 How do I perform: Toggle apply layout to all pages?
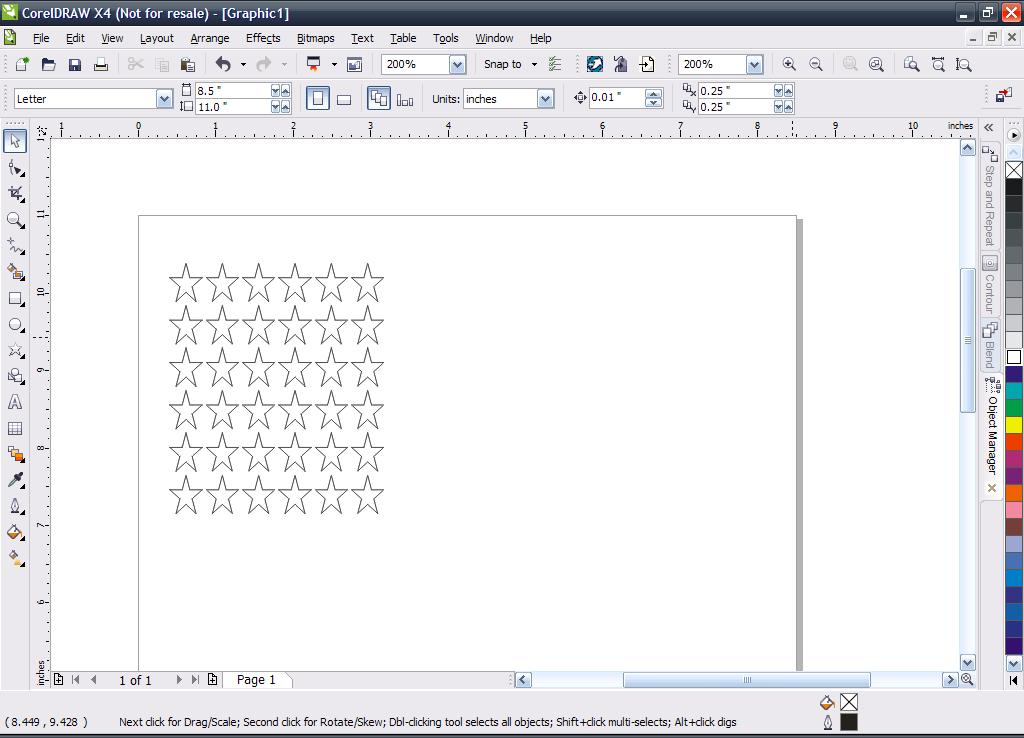(x=378, y=98)
